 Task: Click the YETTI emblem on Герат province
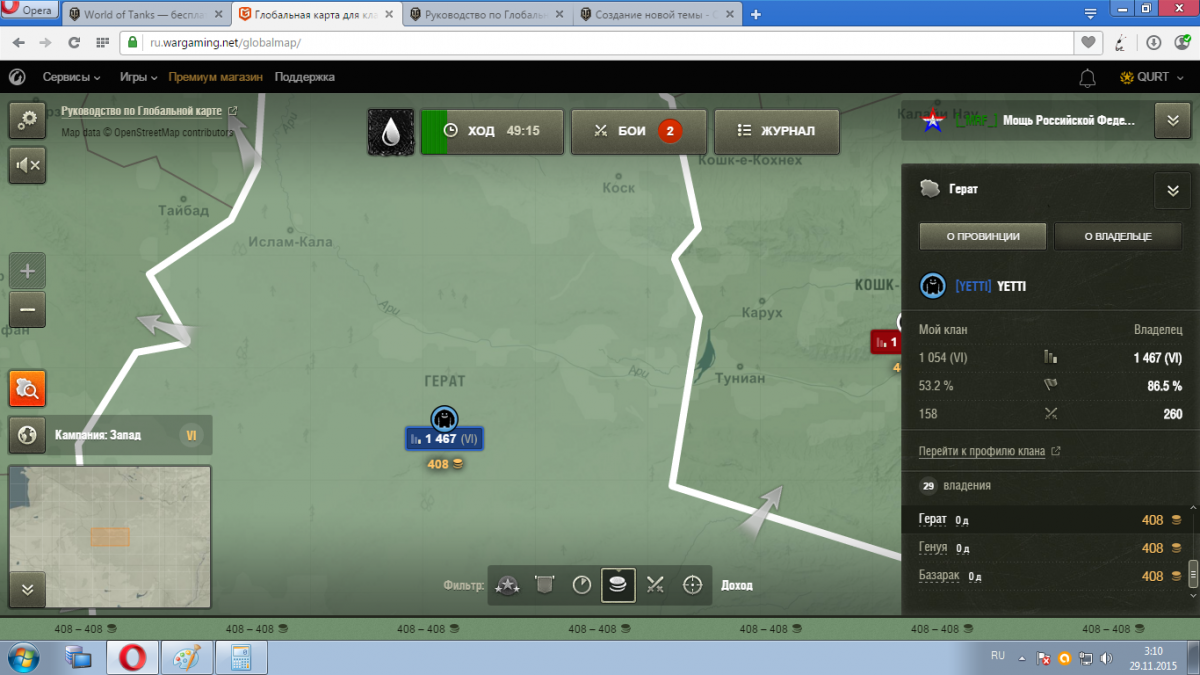click(x=445, y=418)
